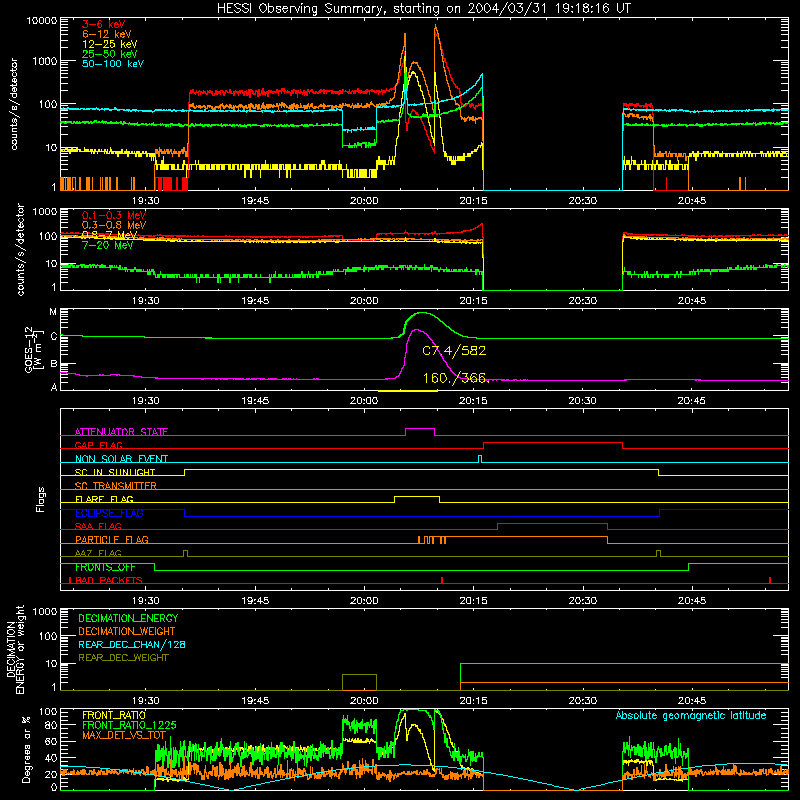Image resolution: width=800 pixels, height=800 pixels.
Task: Click the HESSI Observing Summary title
Action: coord(423,9)
